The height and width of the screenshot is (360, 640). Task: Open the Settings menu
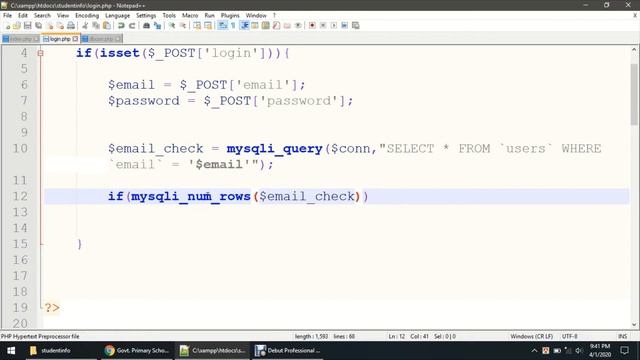(146, 16)
